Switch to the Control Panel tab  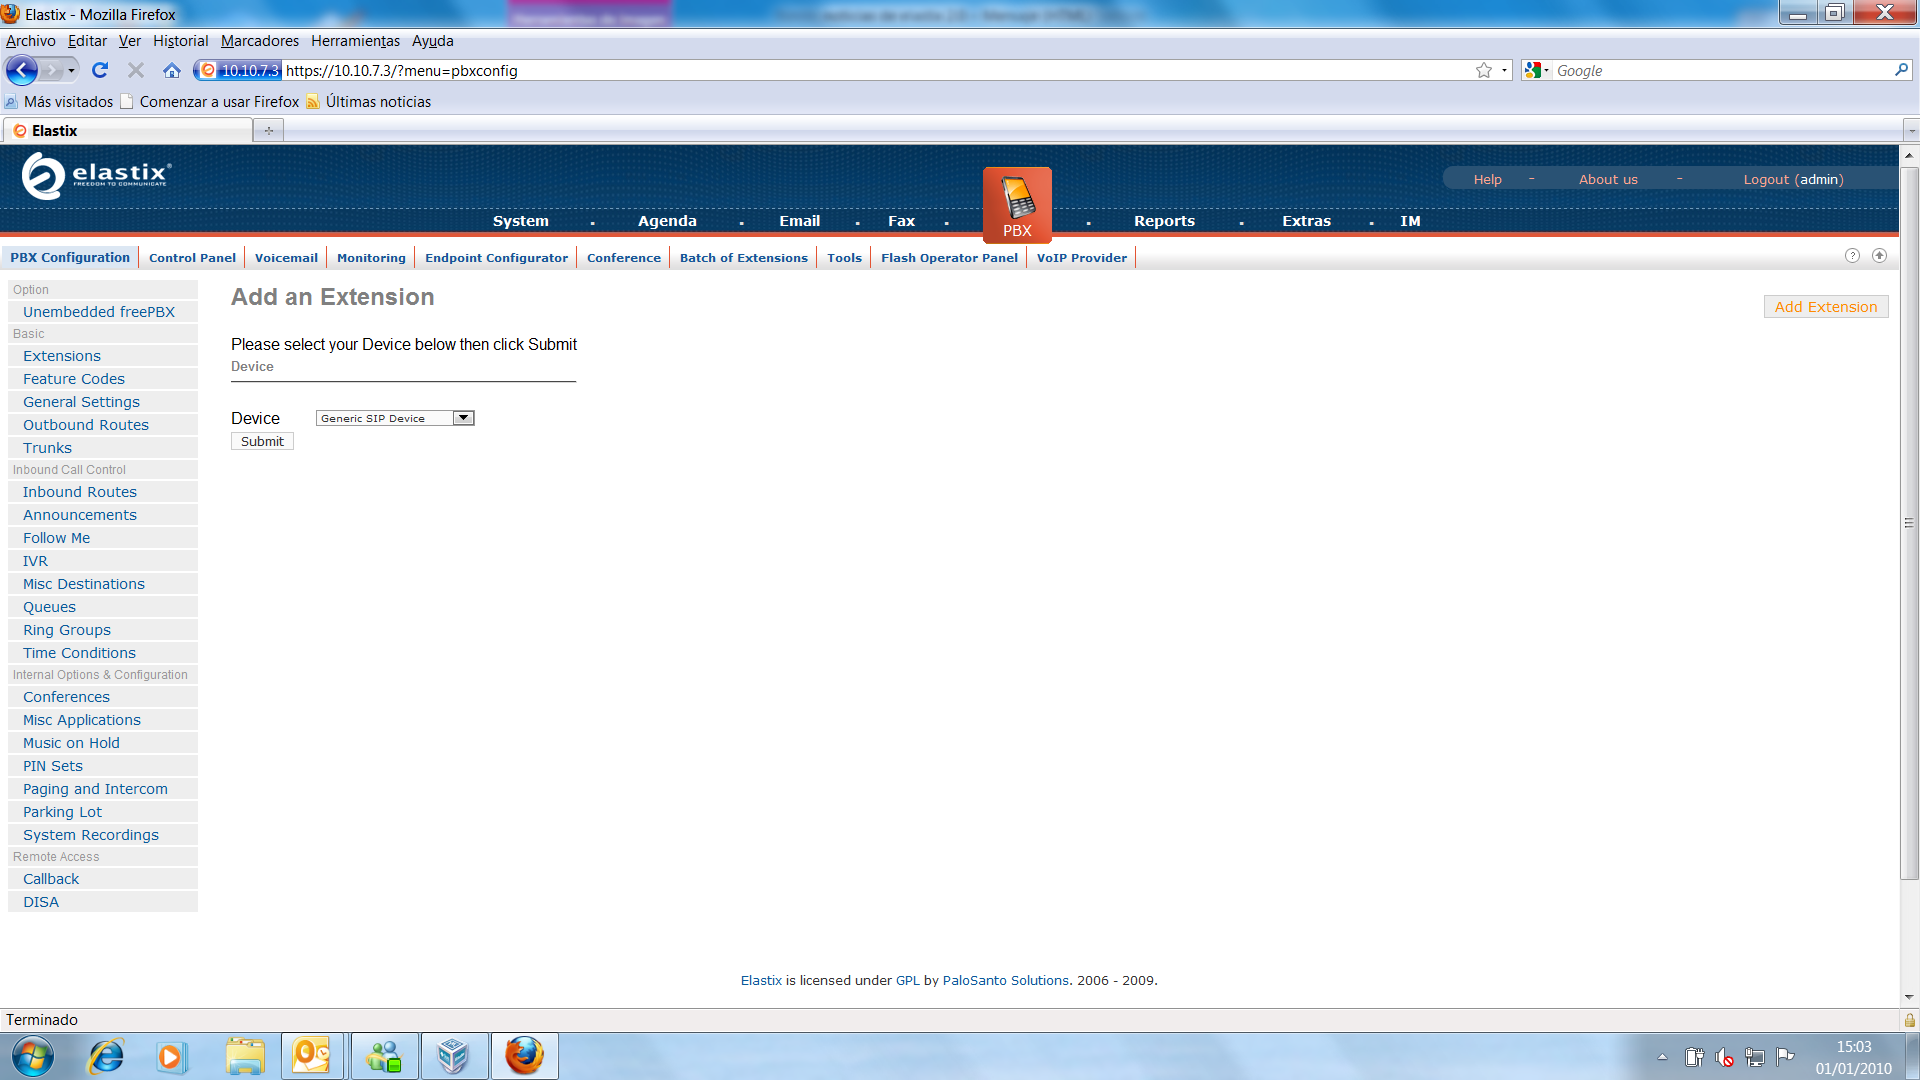click(192, 258)
